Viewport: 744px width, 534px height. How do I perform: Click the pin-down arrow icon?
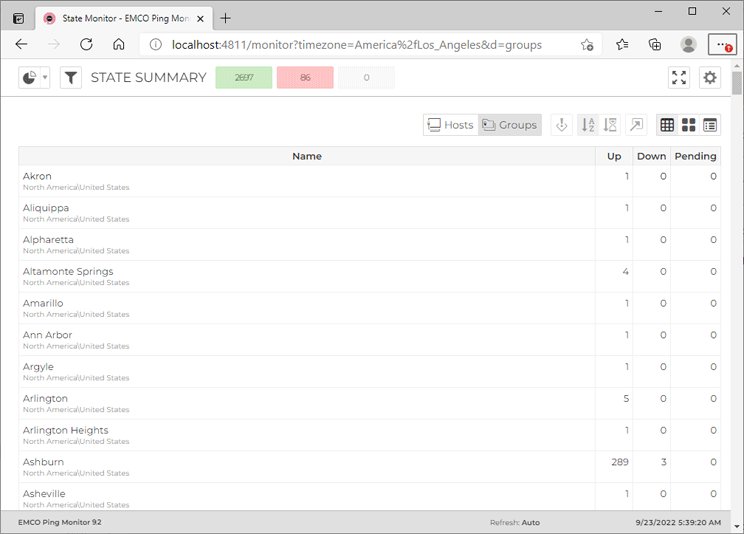(562, 125)
